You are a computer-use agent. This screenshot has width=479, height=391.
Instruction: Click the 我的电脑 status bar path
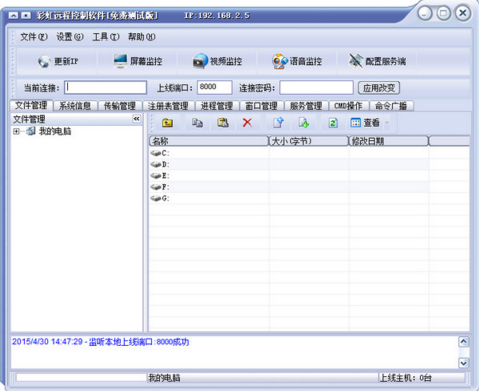pos(164,378)
